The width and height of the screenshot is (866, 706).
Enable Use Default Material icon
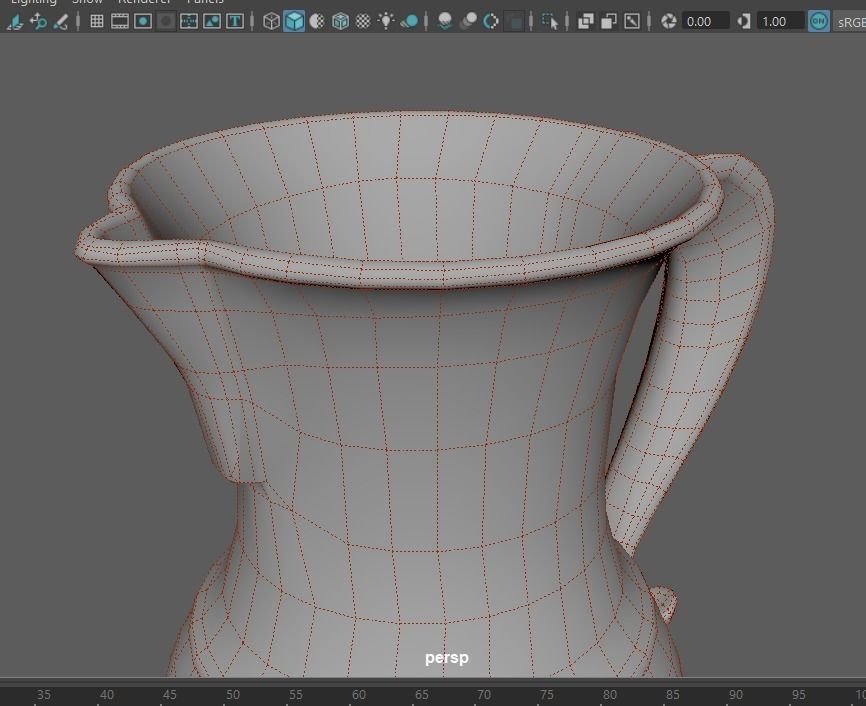[x=317, y=22]
